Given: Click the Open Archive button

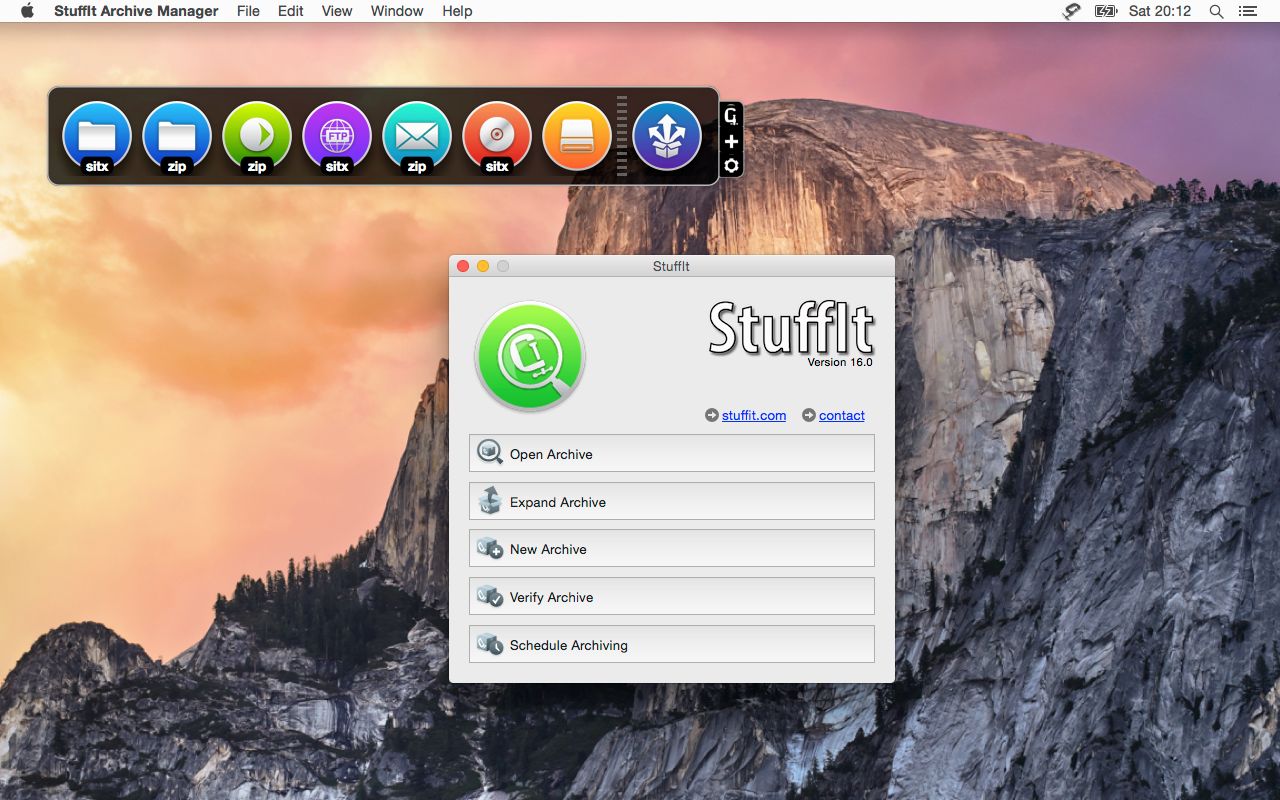Looking at the screenshot, I should tap(672, 453).
